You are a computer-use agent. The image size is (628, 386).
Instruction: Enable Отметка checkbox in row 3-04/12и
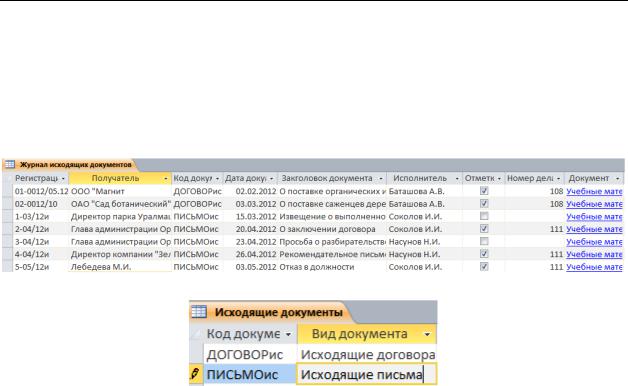484,241
